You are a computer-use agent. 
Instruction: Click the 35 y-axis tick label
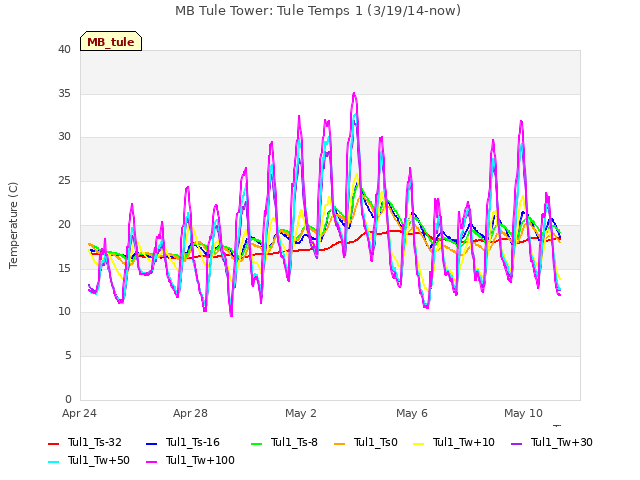click(x=64, y=93)
